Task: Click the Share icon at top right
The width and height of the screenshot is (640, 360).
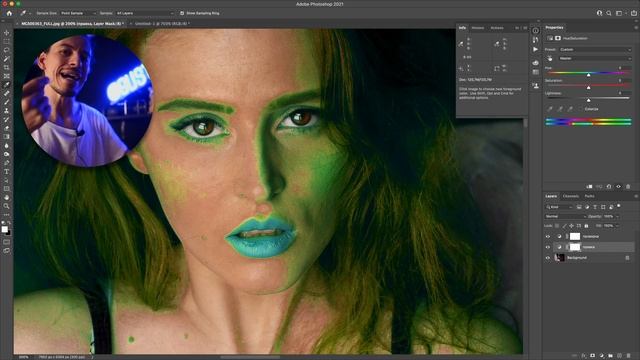Action: [x=633, y=13]
